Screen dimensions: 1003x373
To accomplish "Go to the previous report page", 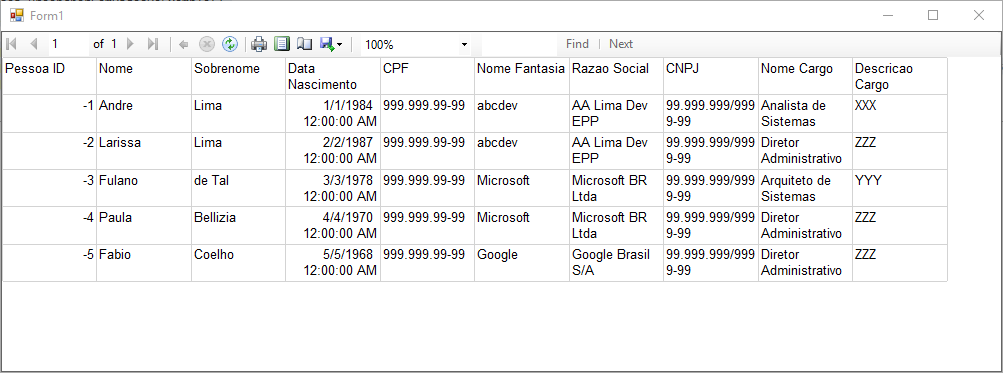I will (34, 44).
